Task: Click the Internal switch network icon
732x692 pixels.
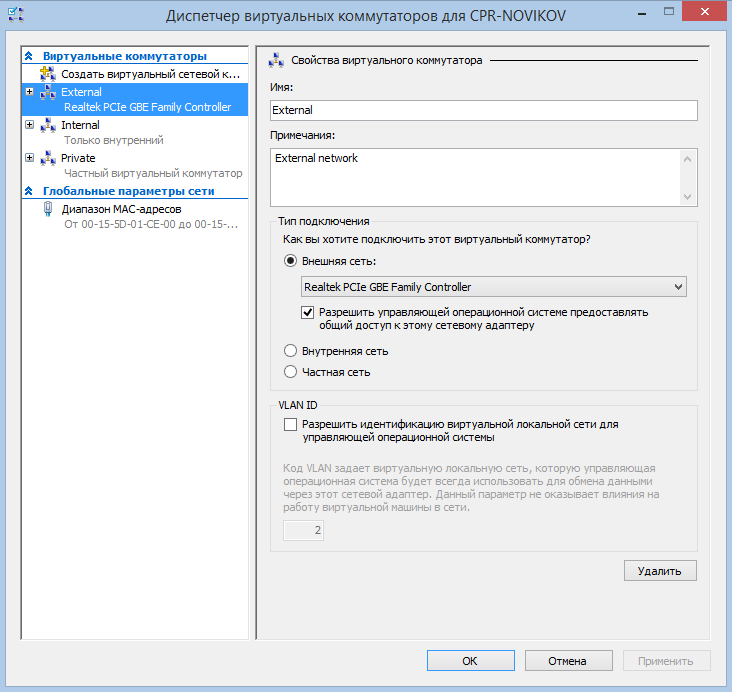Action: 48,125
